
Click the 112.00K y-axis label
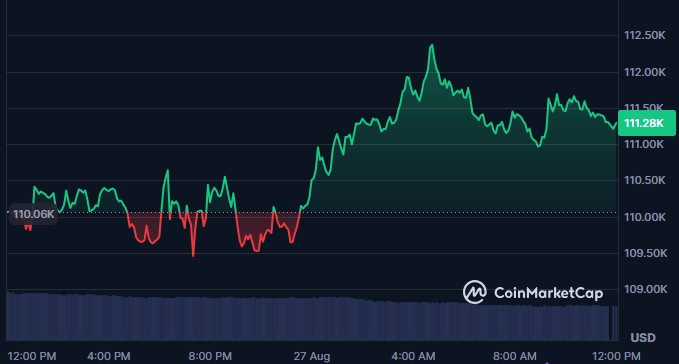[x=644, y=72]
